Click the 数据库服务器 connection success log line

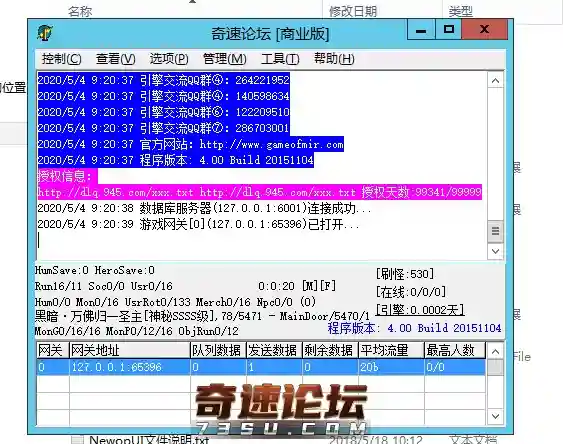pos(204,208)
